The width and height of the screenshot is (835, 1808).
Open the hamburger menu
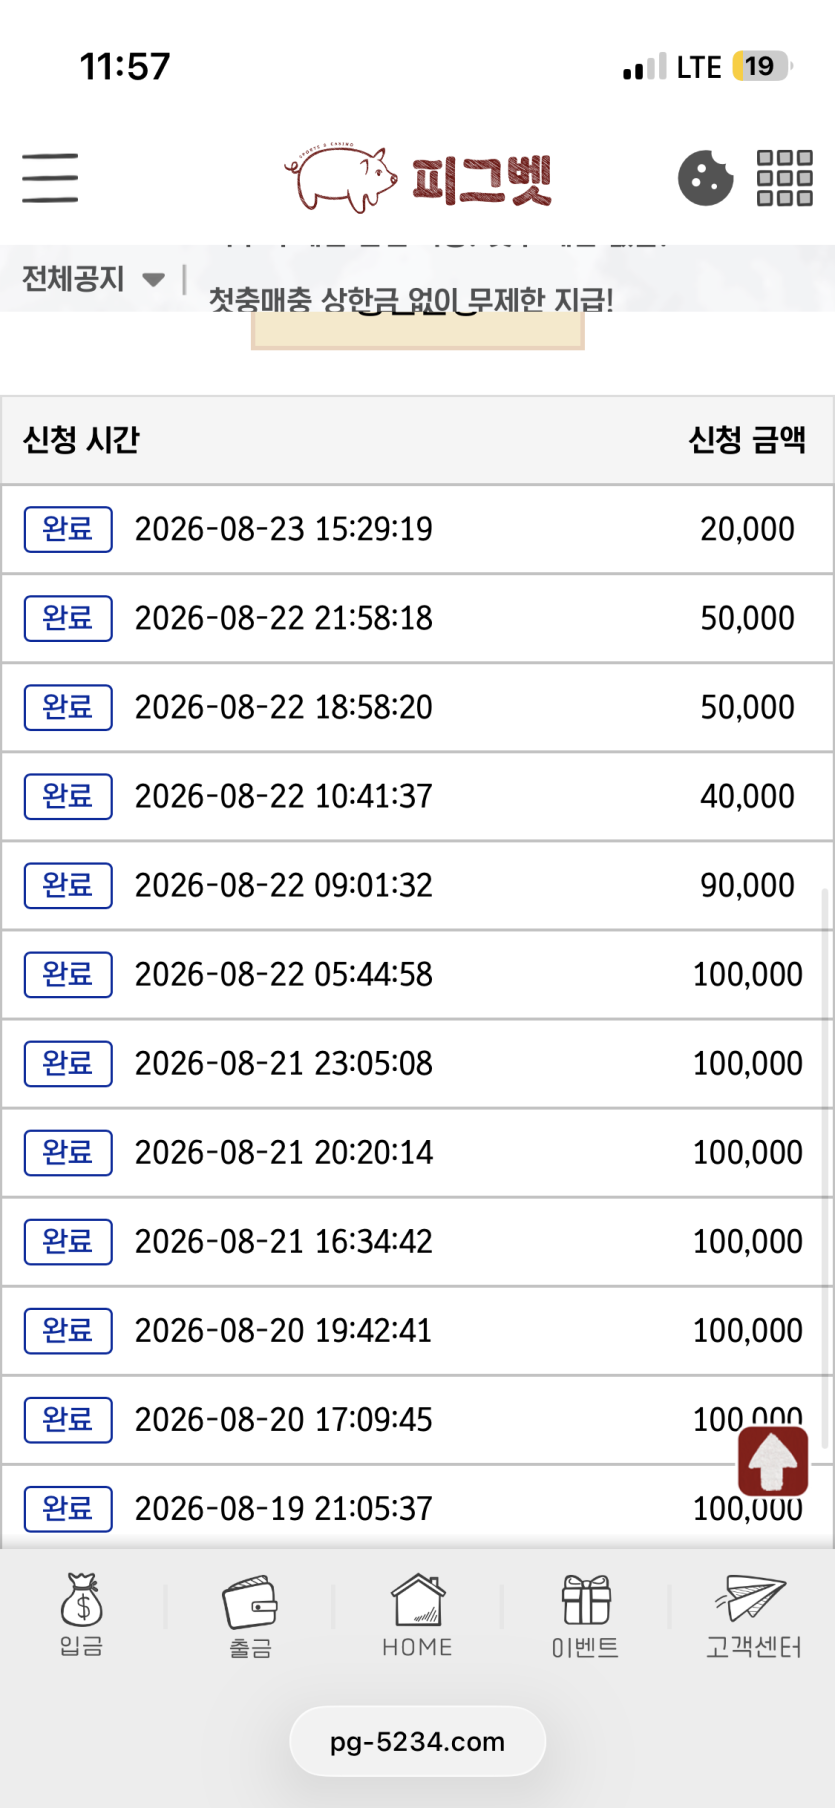[x=50, y=178]
